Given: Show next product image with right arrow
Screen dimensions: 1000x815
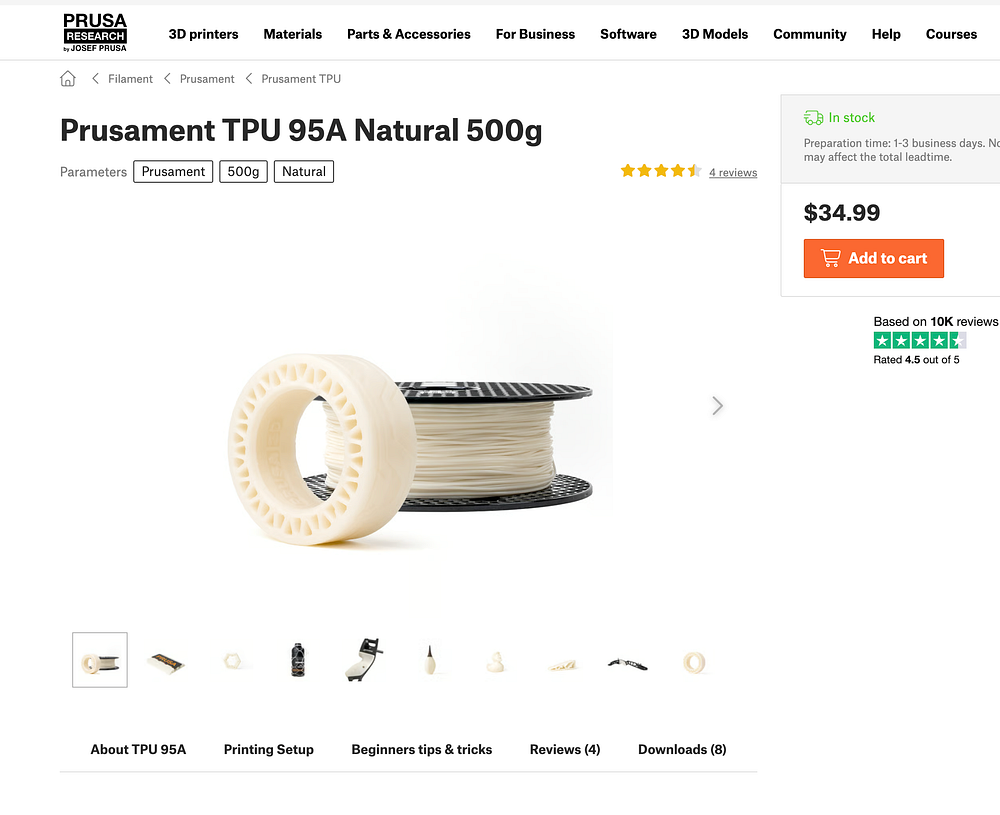Looking at the screenshot, I should click(717, 406).
